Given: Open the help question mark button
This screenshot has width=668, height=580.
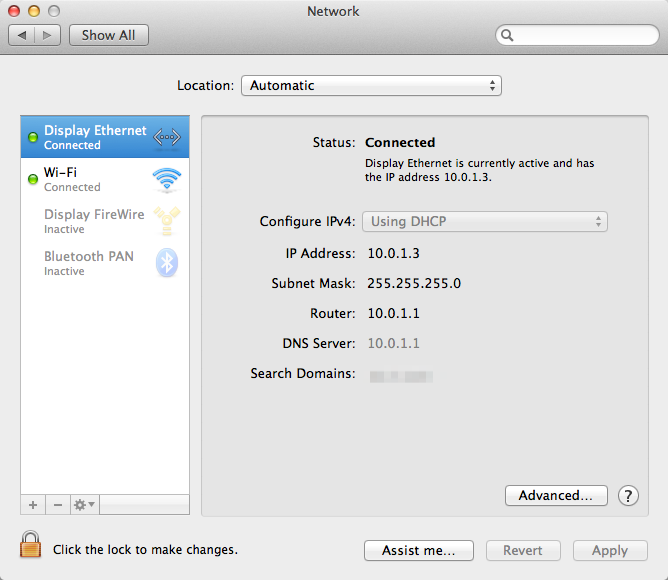Looking at the screenshot, I should click(628, 496).
